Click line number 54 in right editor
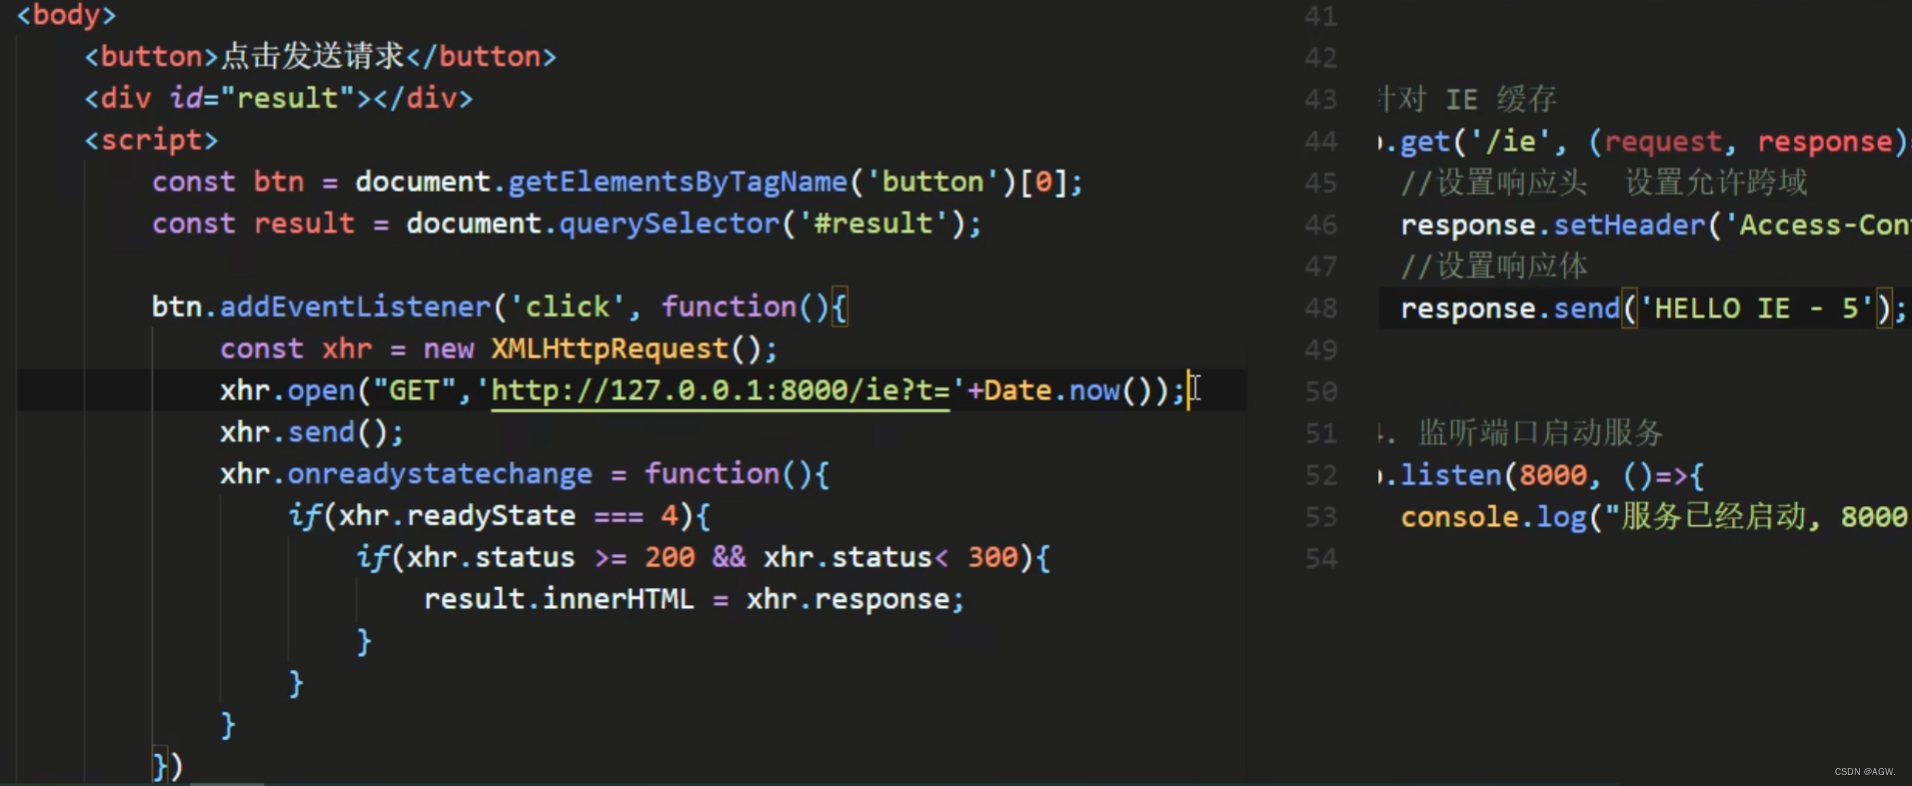The height and width of the screenshot is (786, 1912). (1320, 559)
